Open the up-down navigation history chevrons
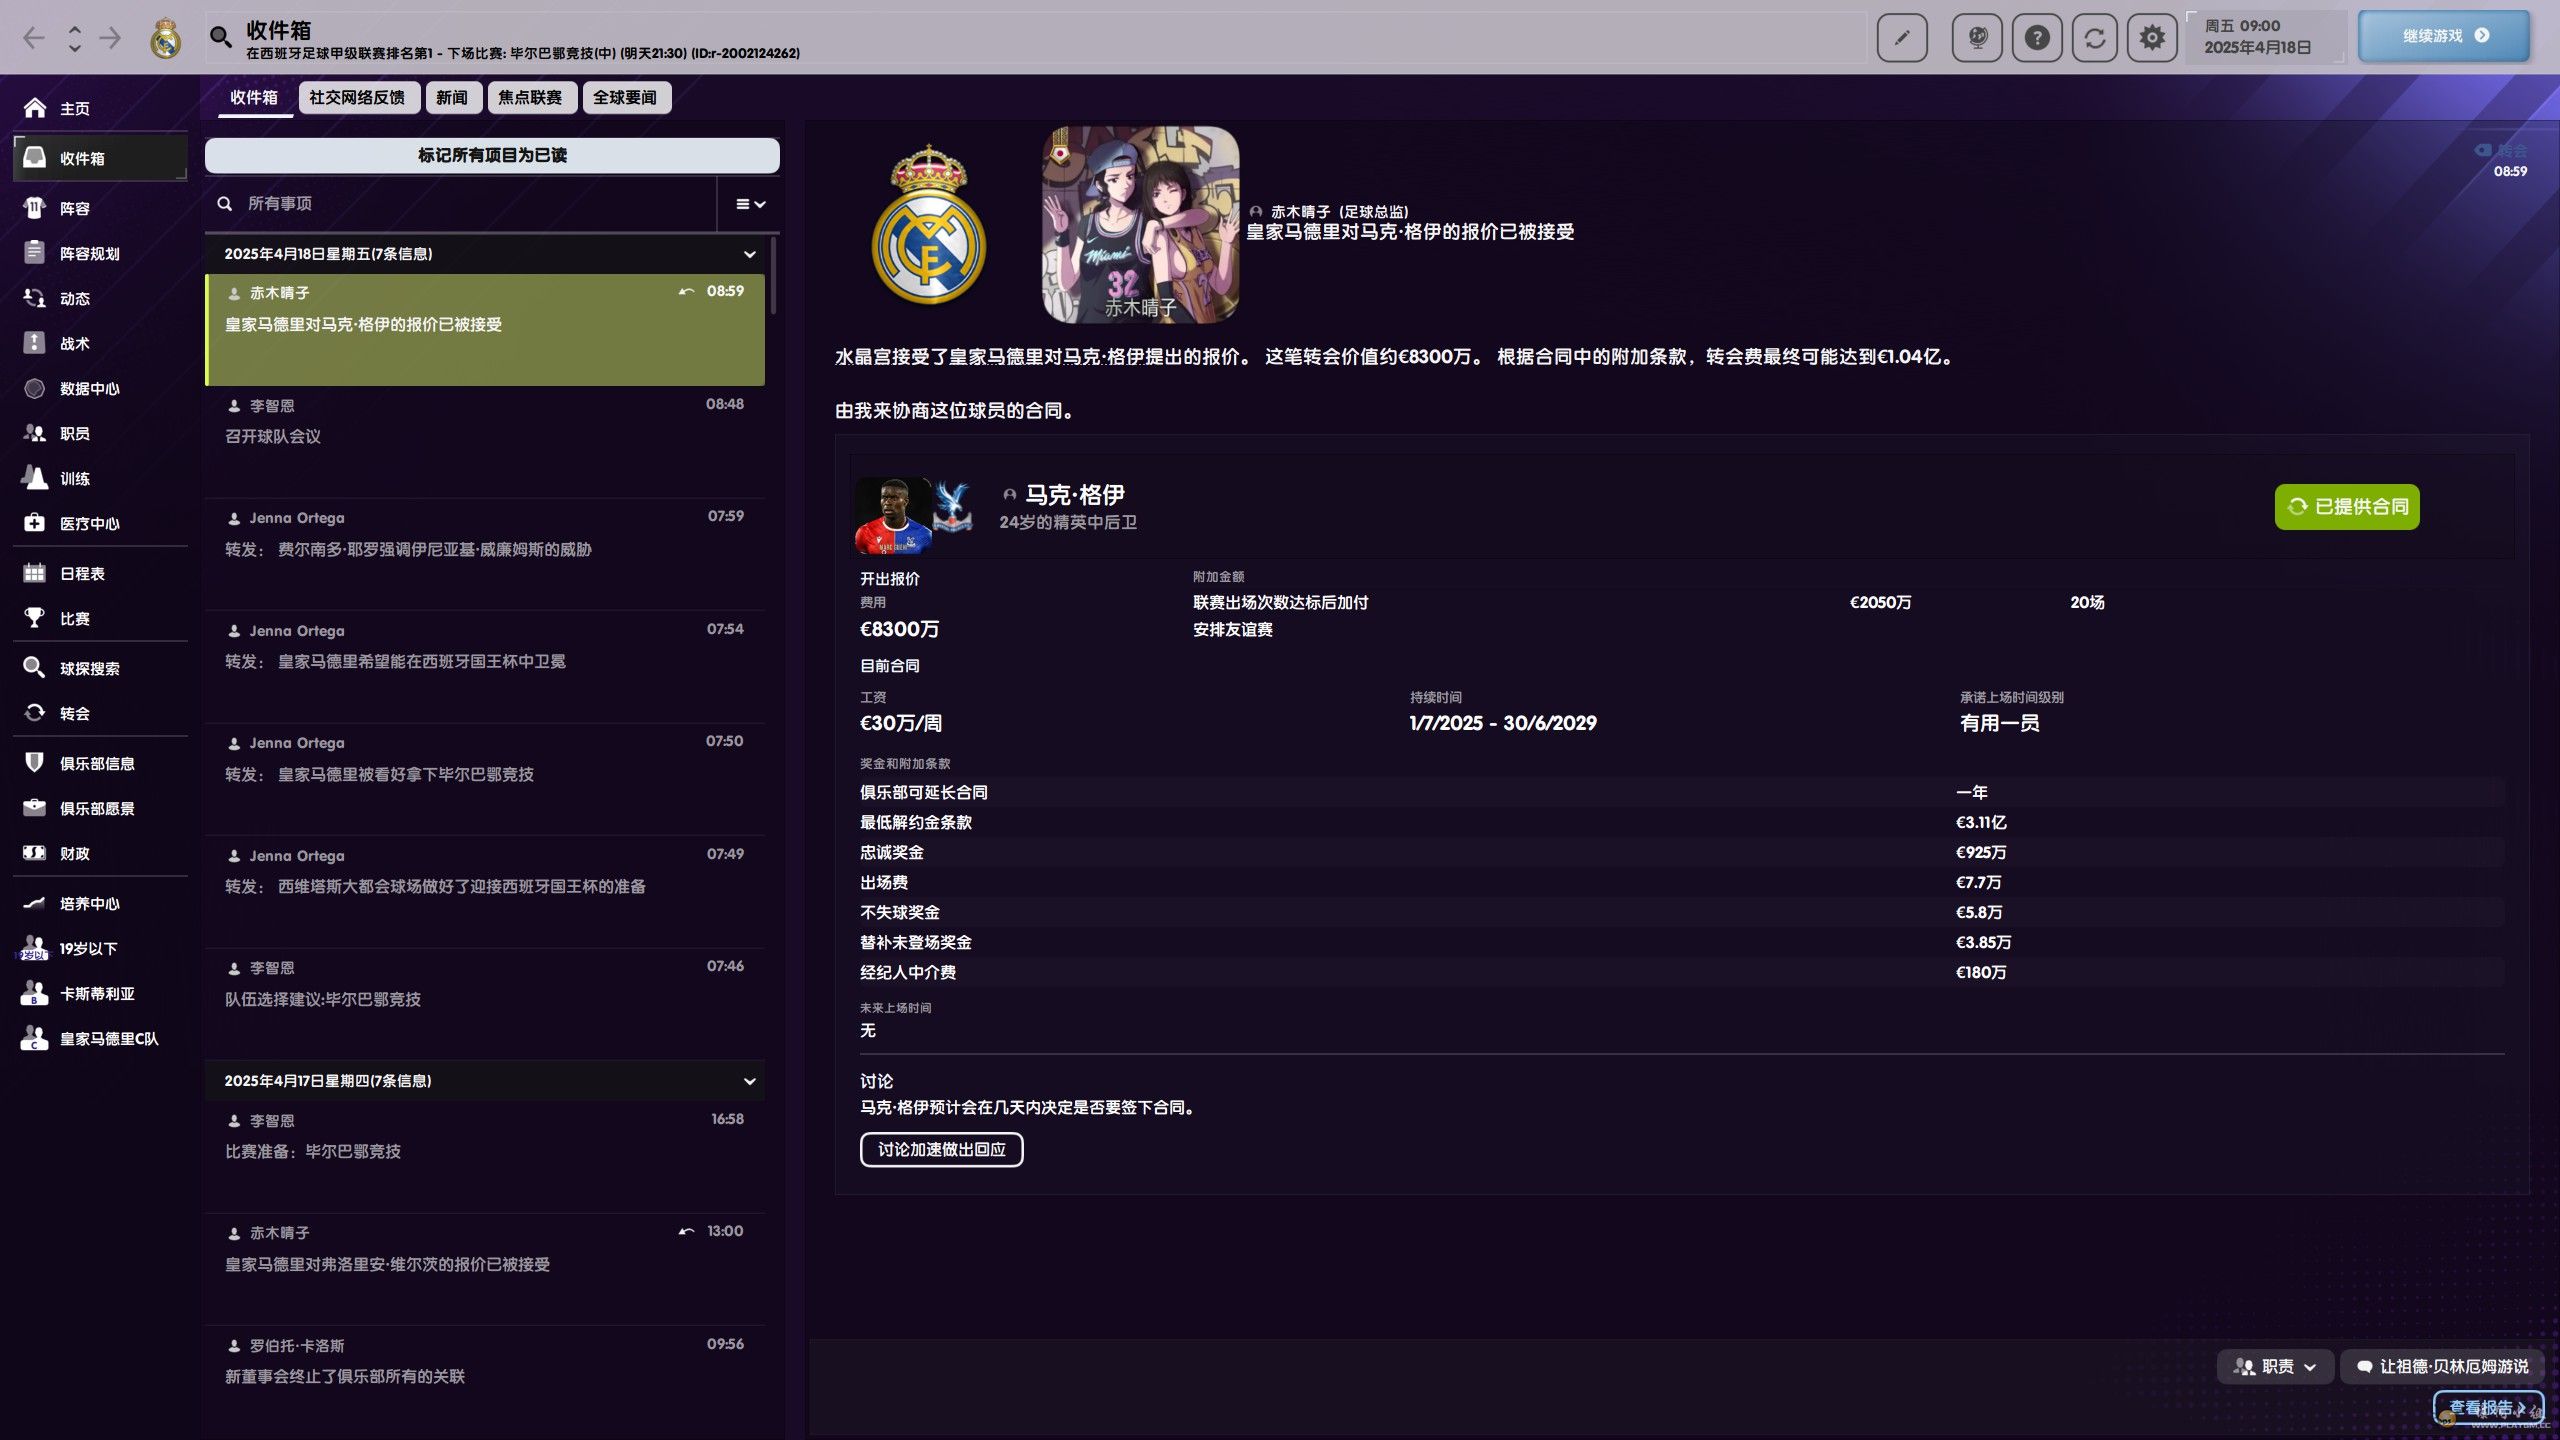The height and width of the screenshot is (1440, 2560). click(74, 38)
